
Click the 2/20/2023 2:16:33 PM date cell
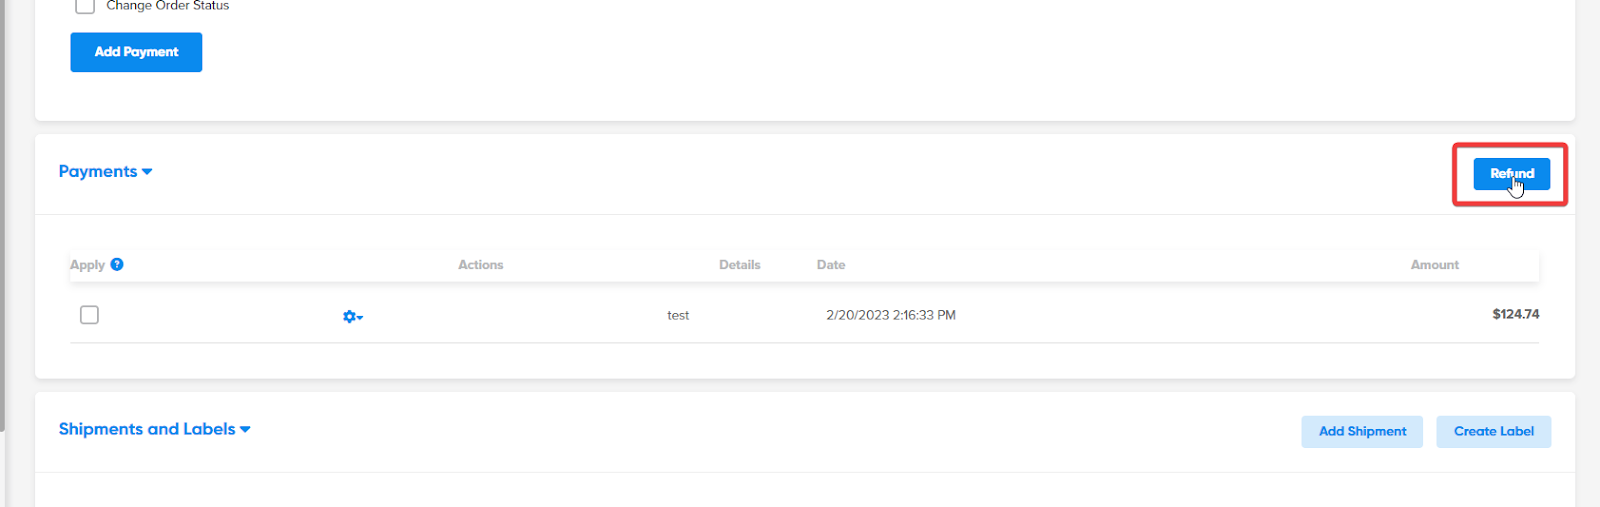(890, 315)
